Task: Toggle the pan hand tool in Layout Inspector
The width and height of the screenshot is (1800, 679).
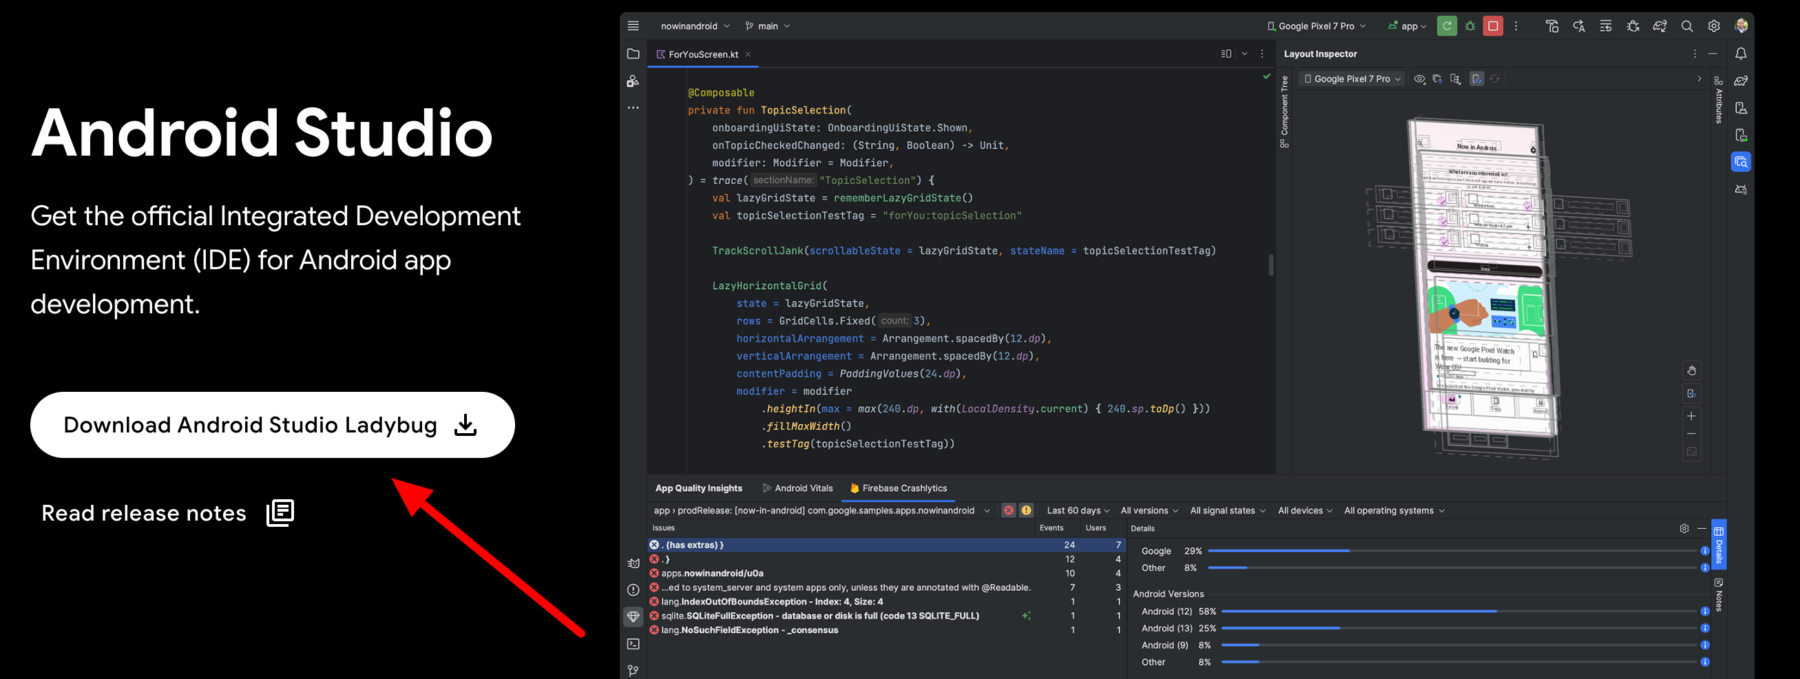Action: tap(1691, 370)
